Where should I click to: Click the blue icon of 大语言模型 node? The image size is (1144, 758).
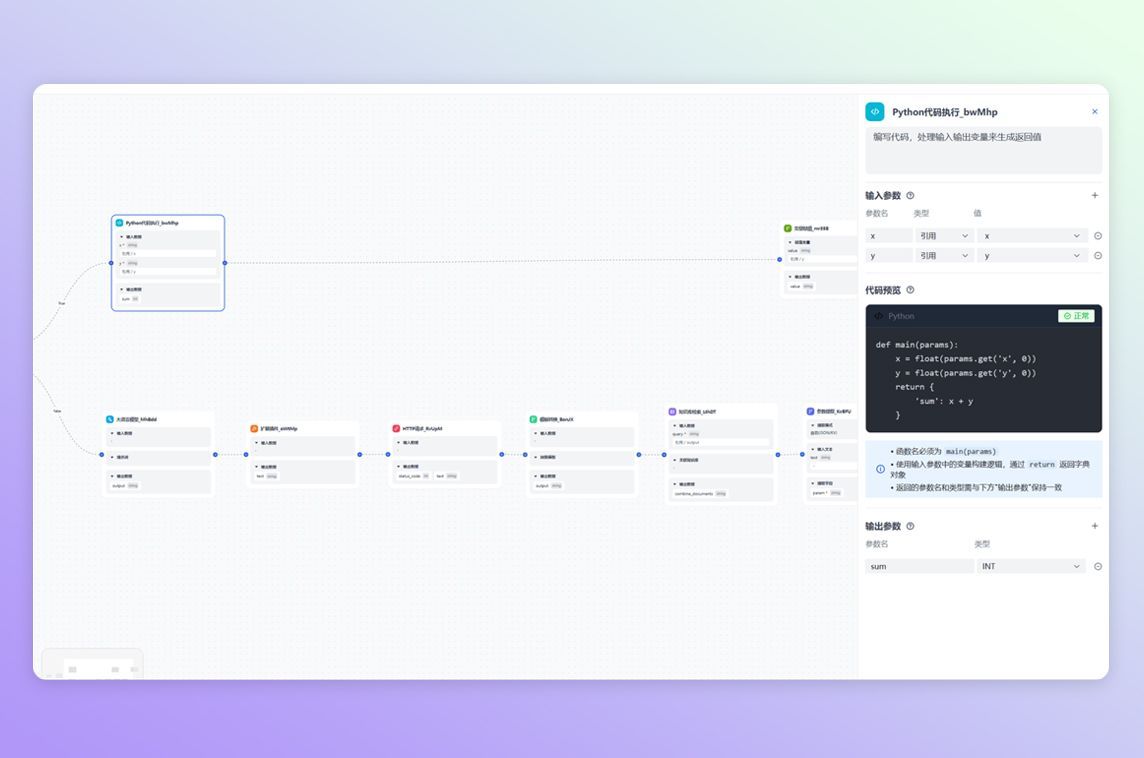(110, 419)
